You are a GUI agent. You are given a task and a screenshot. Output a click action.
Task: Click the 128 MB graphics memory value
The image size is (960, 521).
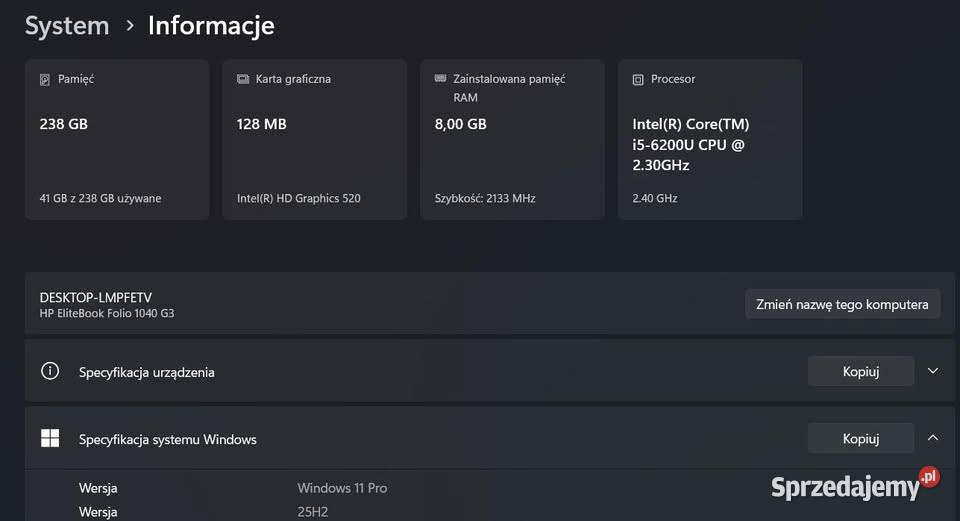pos(261,124)
